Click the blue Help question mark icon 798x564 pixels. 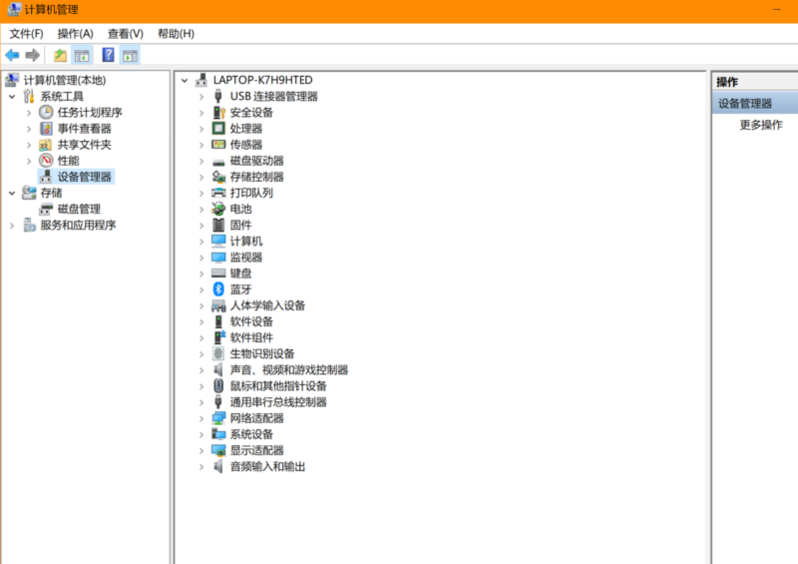click(108, 55)
